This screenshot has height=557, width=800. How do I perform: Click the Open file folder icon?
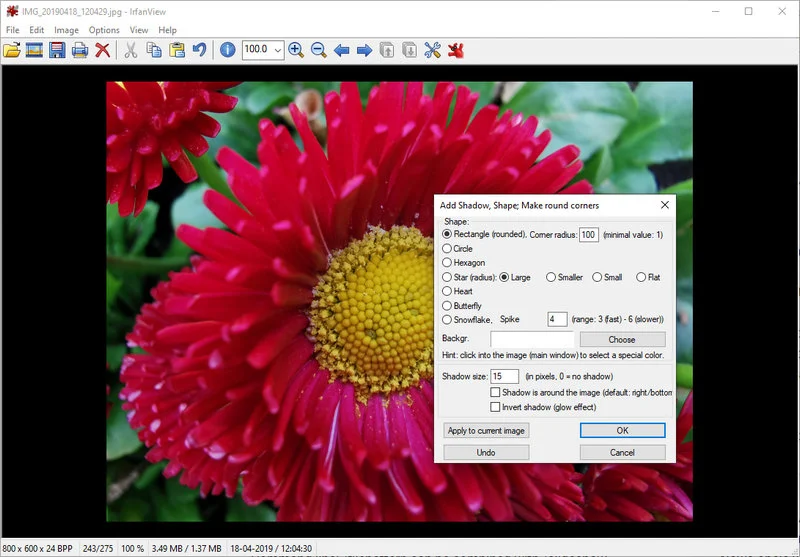pyautogui.click(x=12, y=50)
